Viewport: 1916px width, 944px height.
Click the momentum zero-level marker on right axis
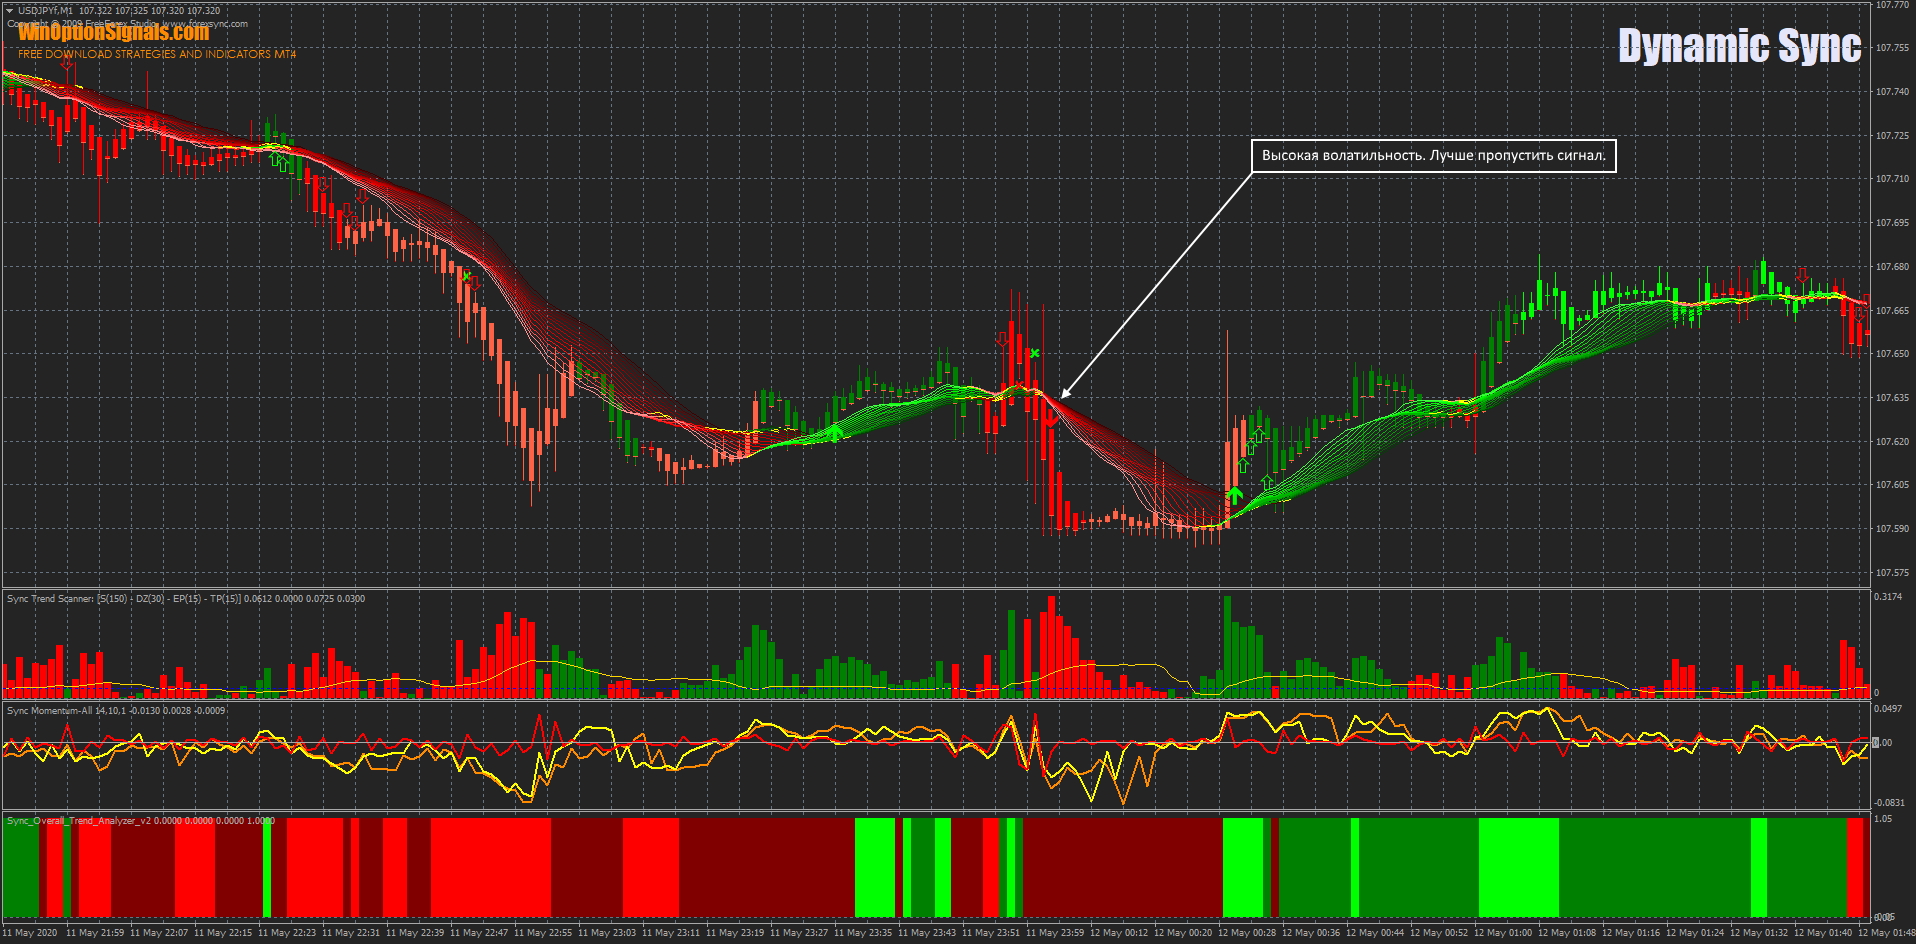(x=1876, y=742)
